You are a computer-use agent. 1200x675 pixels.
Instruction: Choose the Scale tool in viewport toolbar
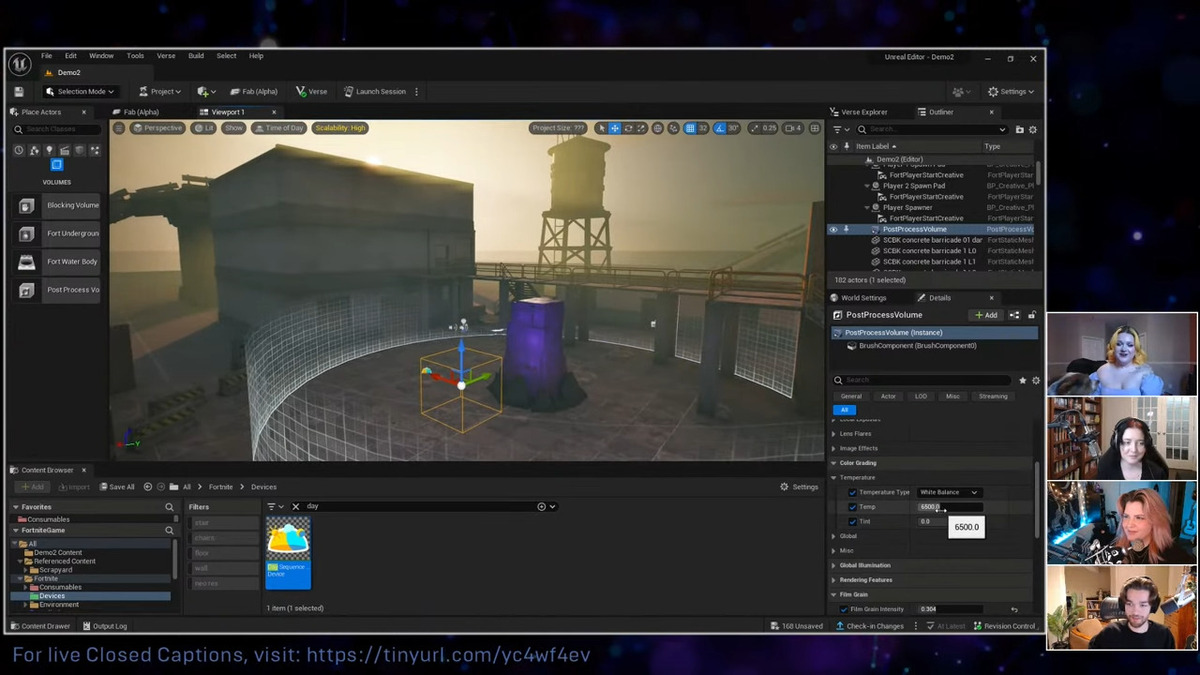coord(641,128)
